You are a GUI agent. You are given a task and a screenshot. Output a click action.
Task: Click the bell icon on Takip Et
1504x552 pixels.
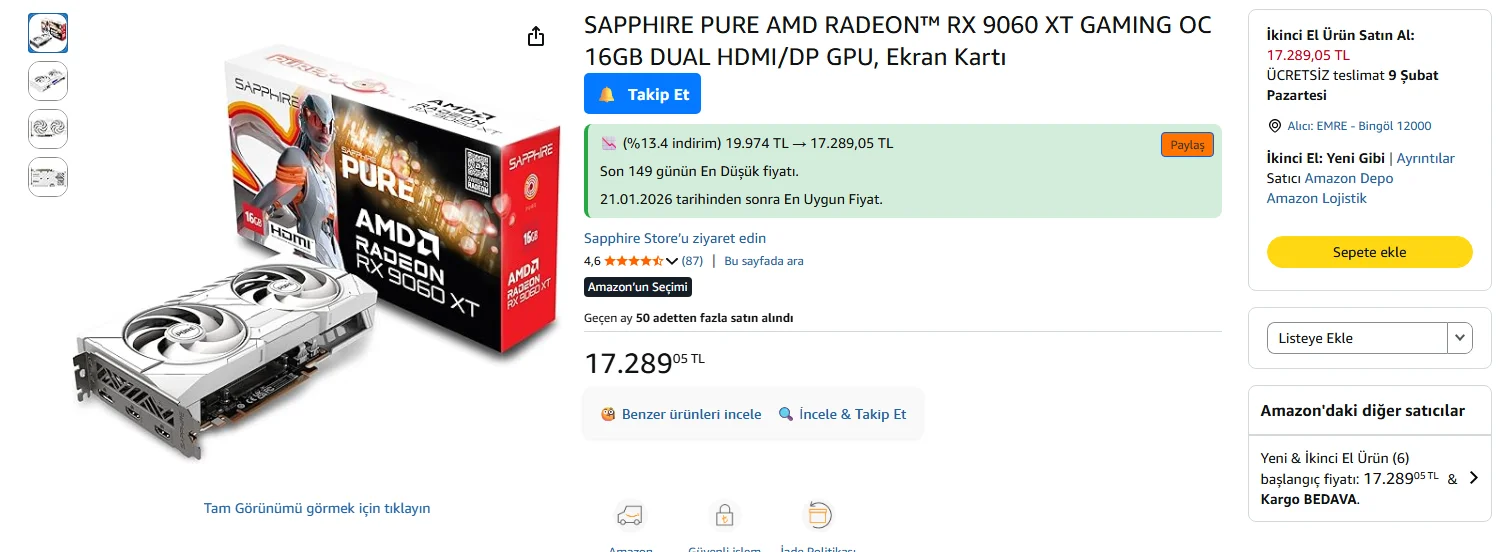click(x=607, y=94)
